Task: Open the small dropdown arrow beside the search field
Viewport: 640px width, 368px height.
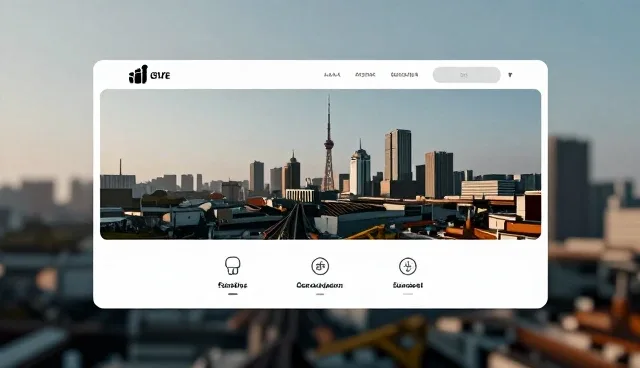Action: tap(510, 75)
